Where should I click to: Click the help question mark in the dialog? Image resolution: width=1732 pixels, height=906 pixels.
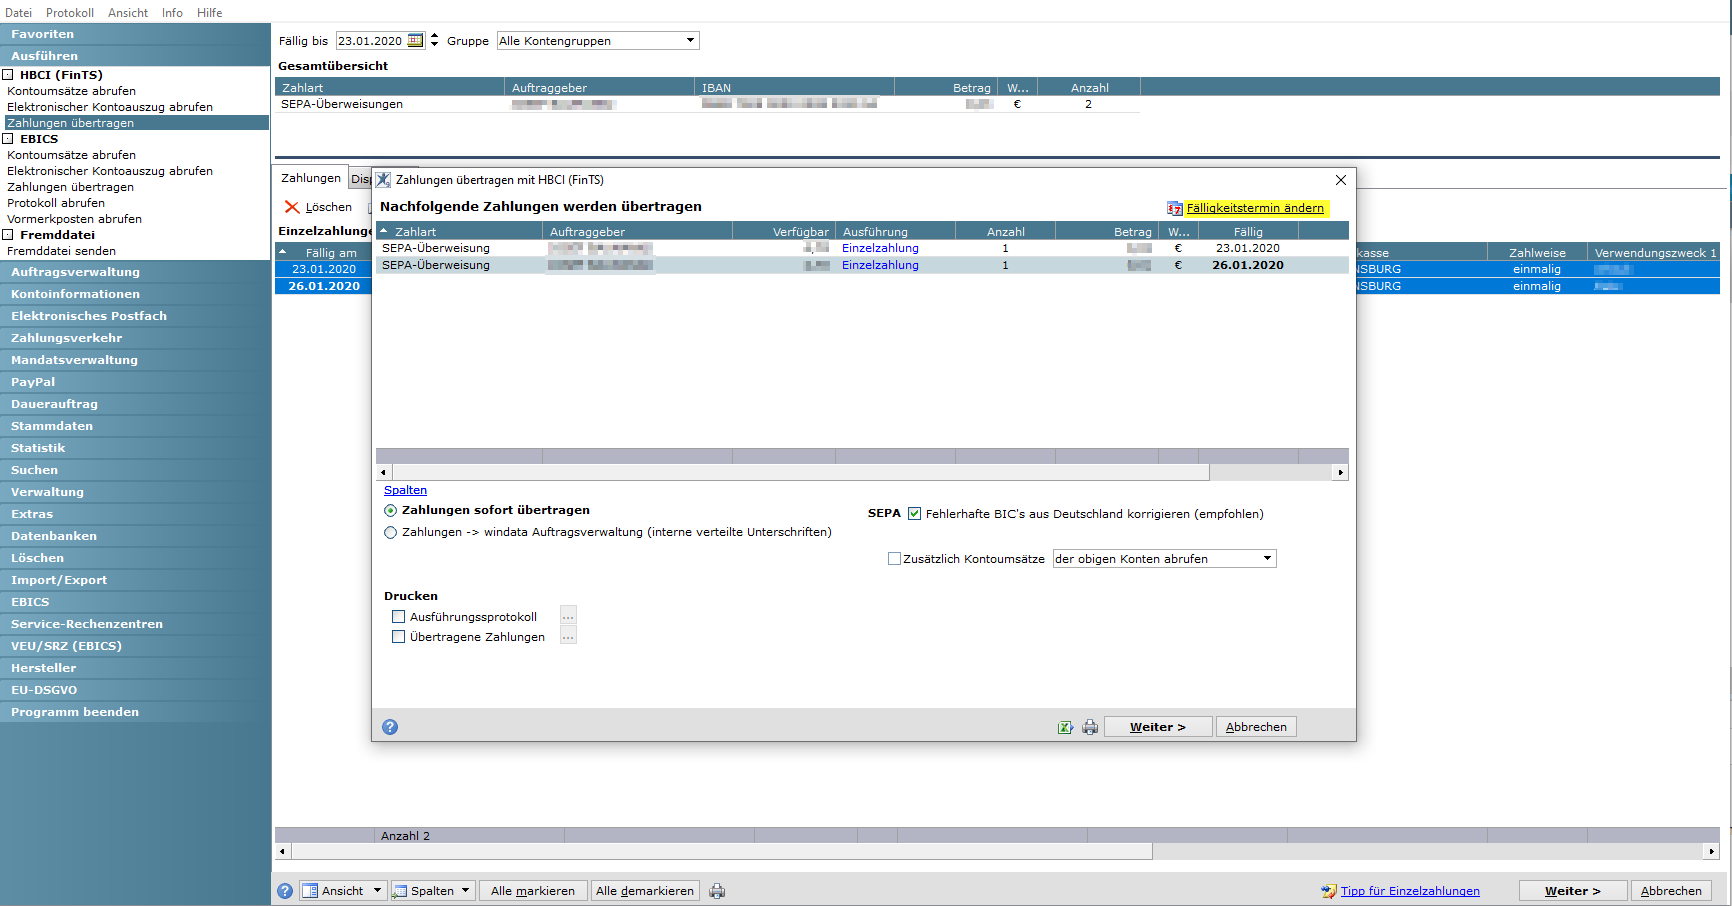pyautogui.click(x=390, y=727)
